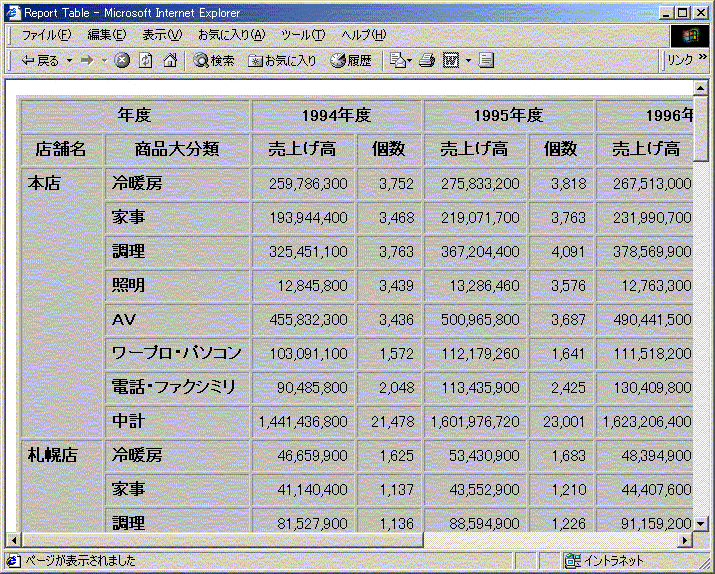715x574 pixels.
Task: Click the count value 21,478
Action: [393, 422]
